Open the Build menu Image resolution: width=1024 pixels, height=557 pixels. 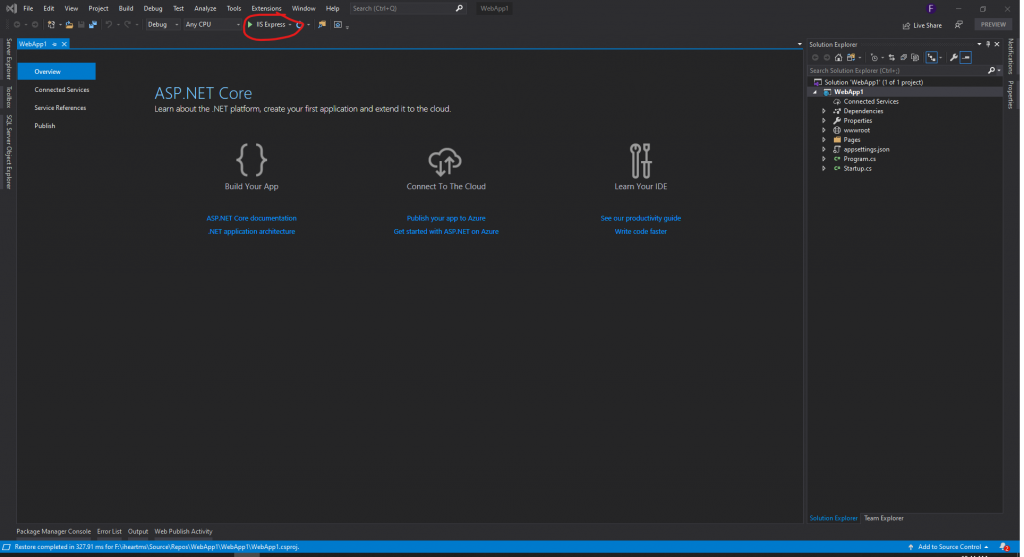coord(126,8)
